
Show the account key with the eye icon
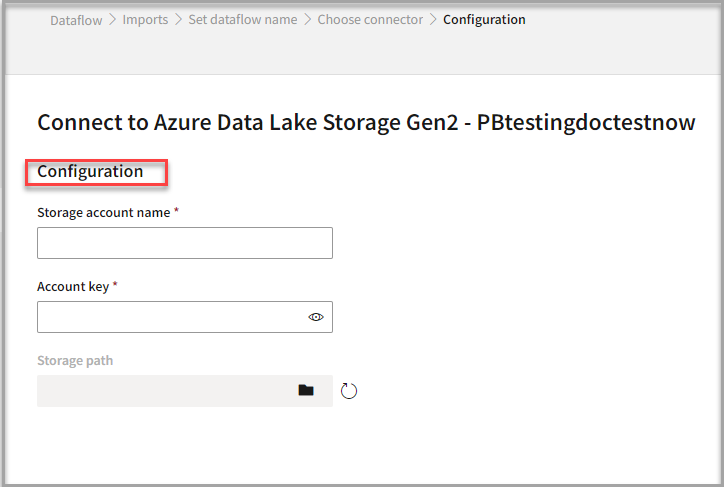[x=316, y=317]
